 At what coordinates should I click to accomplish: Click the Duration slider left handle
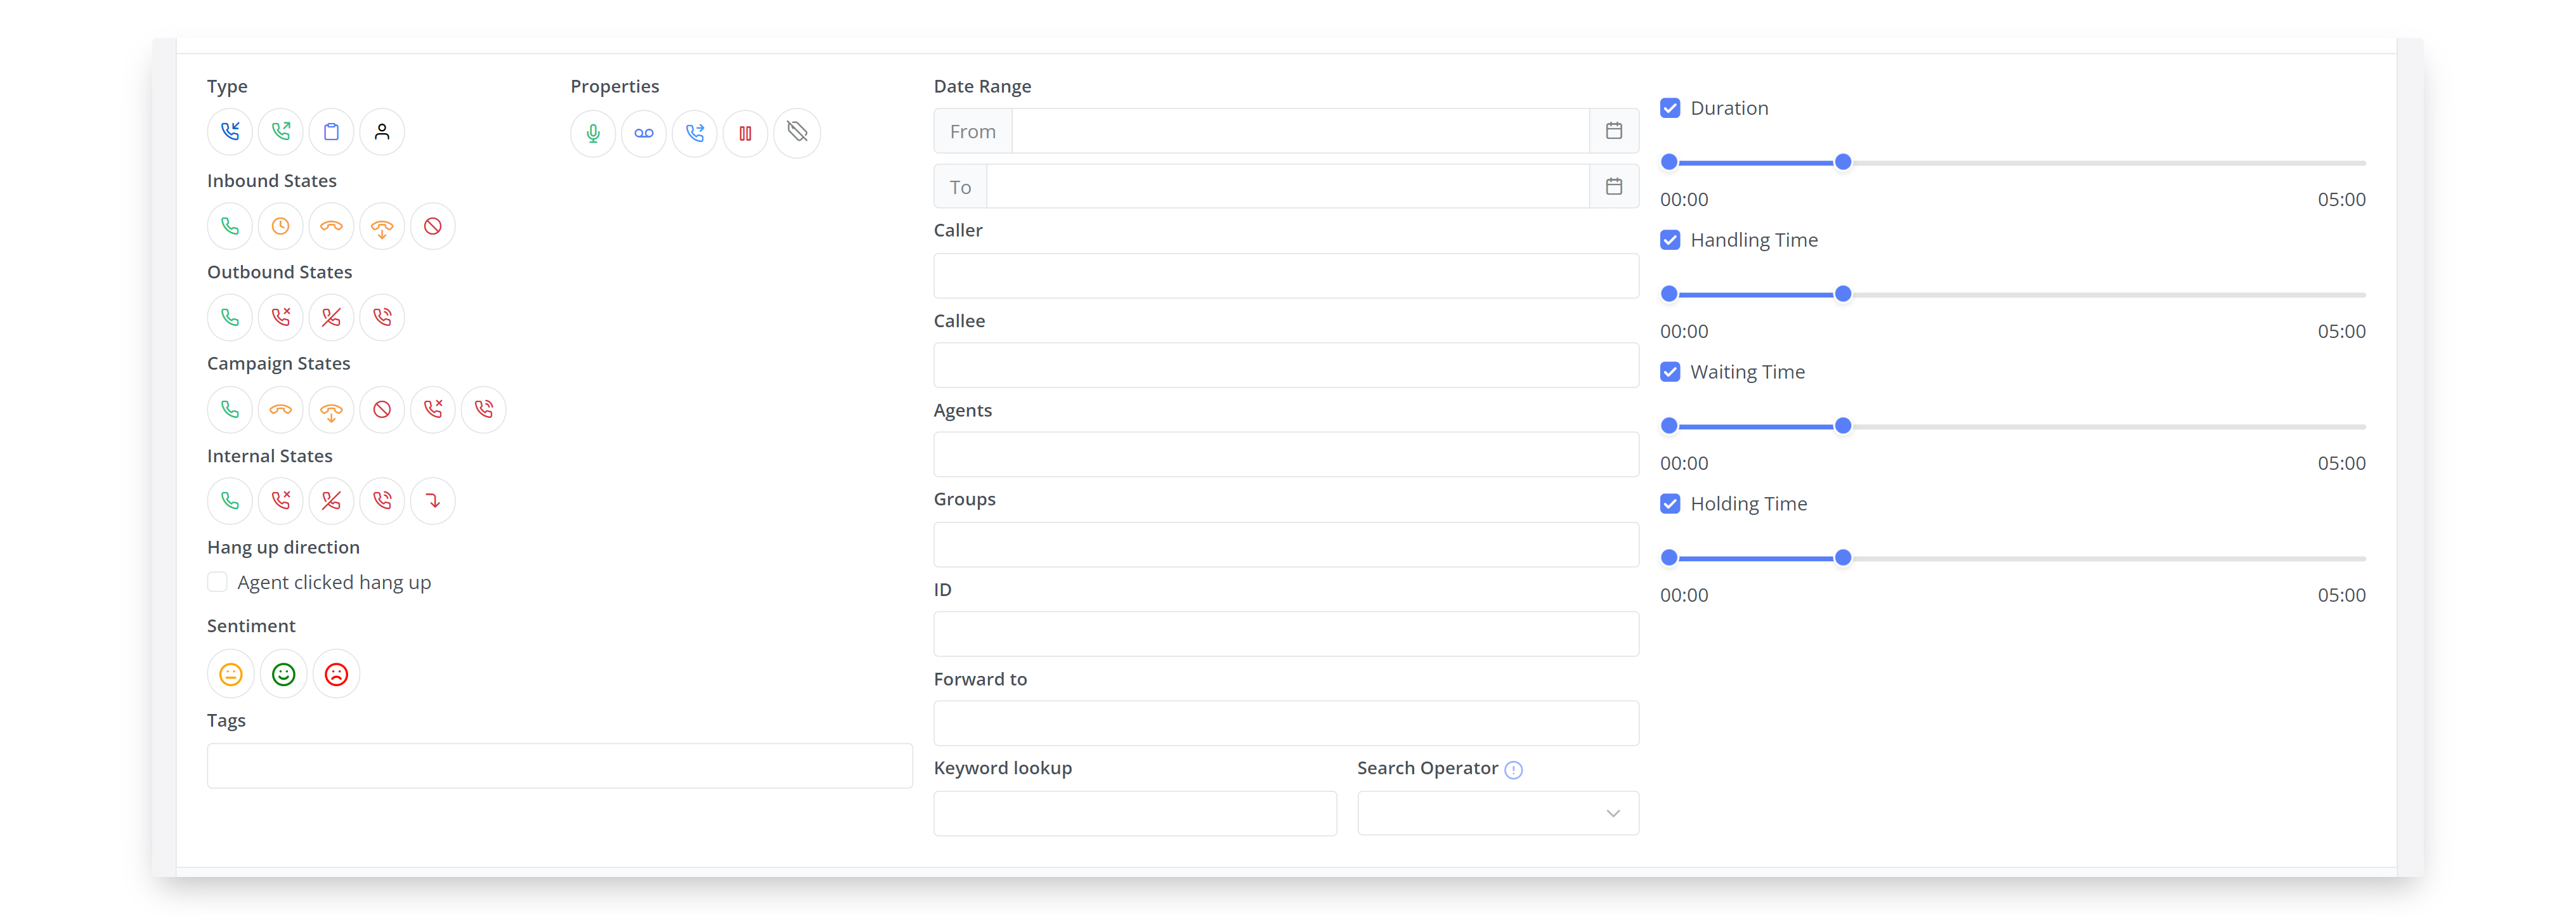point(1669,162)
